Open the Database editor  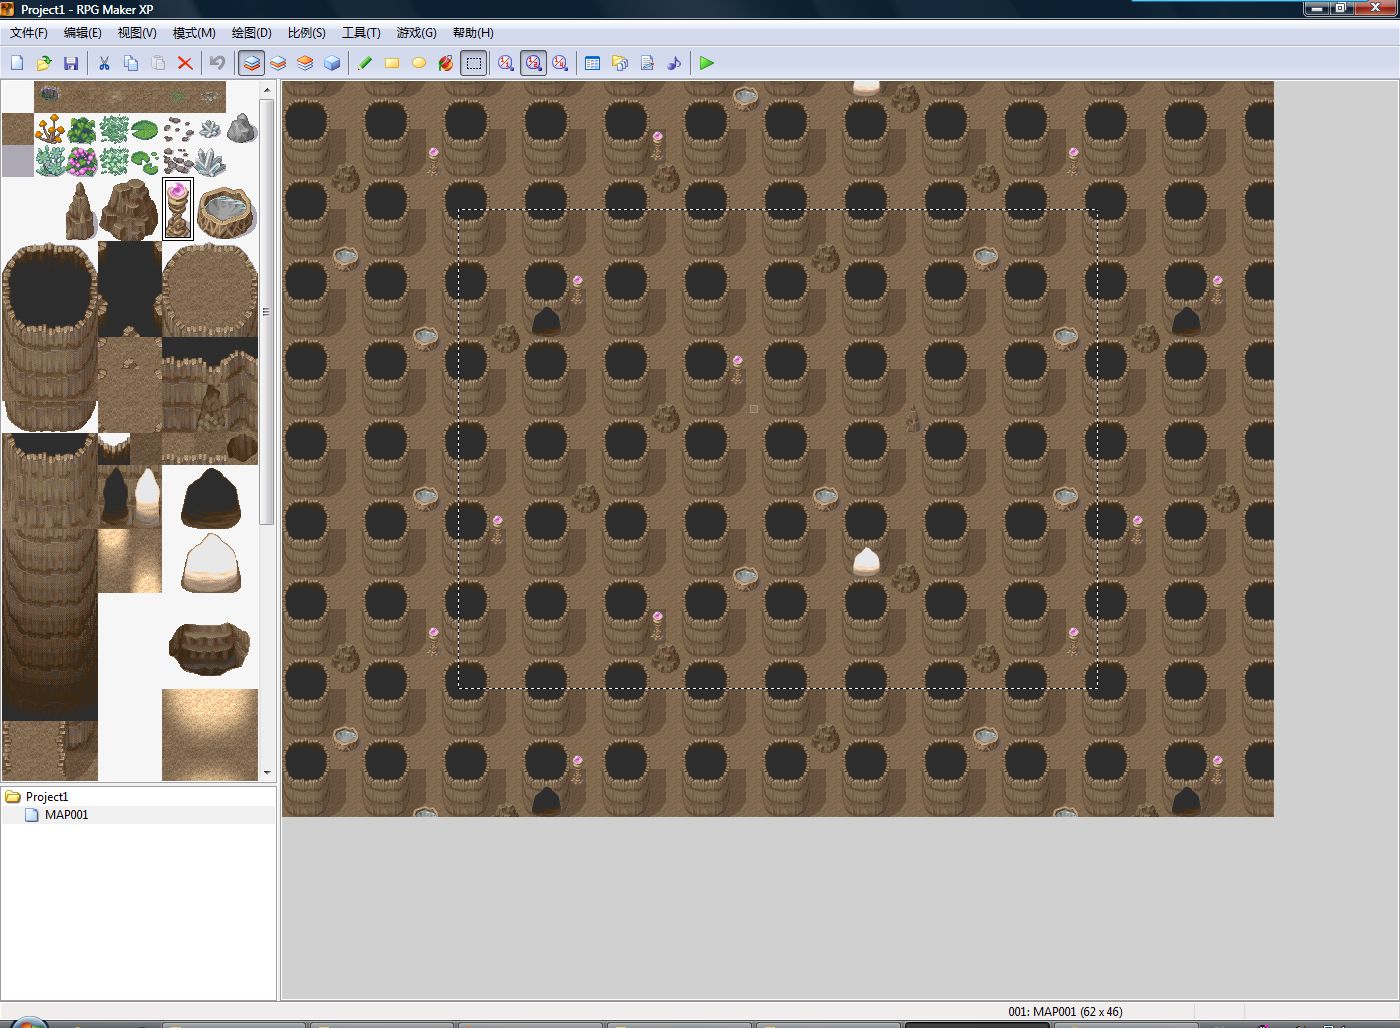point(593,63)
